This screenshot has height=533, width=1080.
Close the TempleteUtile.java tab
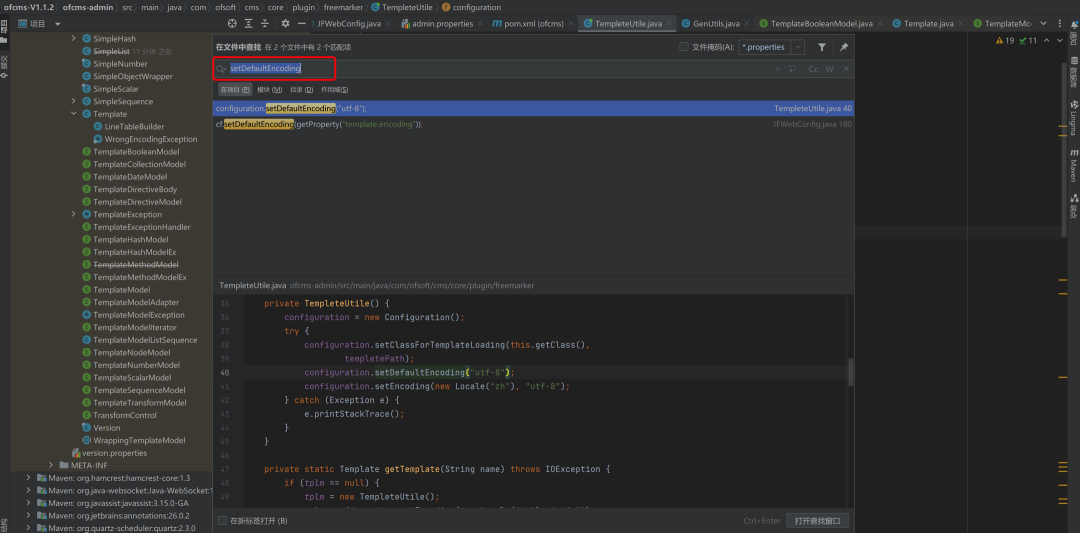click(x=669, y=23)
